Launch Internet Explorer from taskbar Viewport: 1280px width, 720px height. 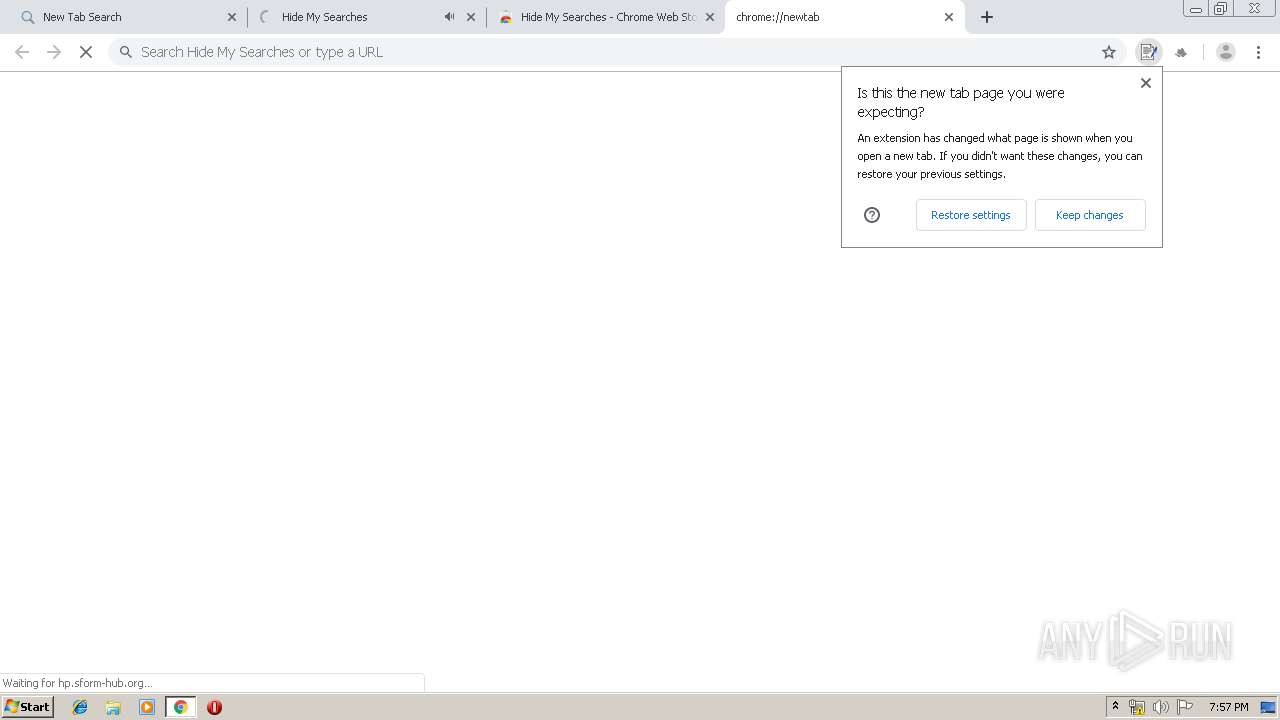tap(80, 707)
